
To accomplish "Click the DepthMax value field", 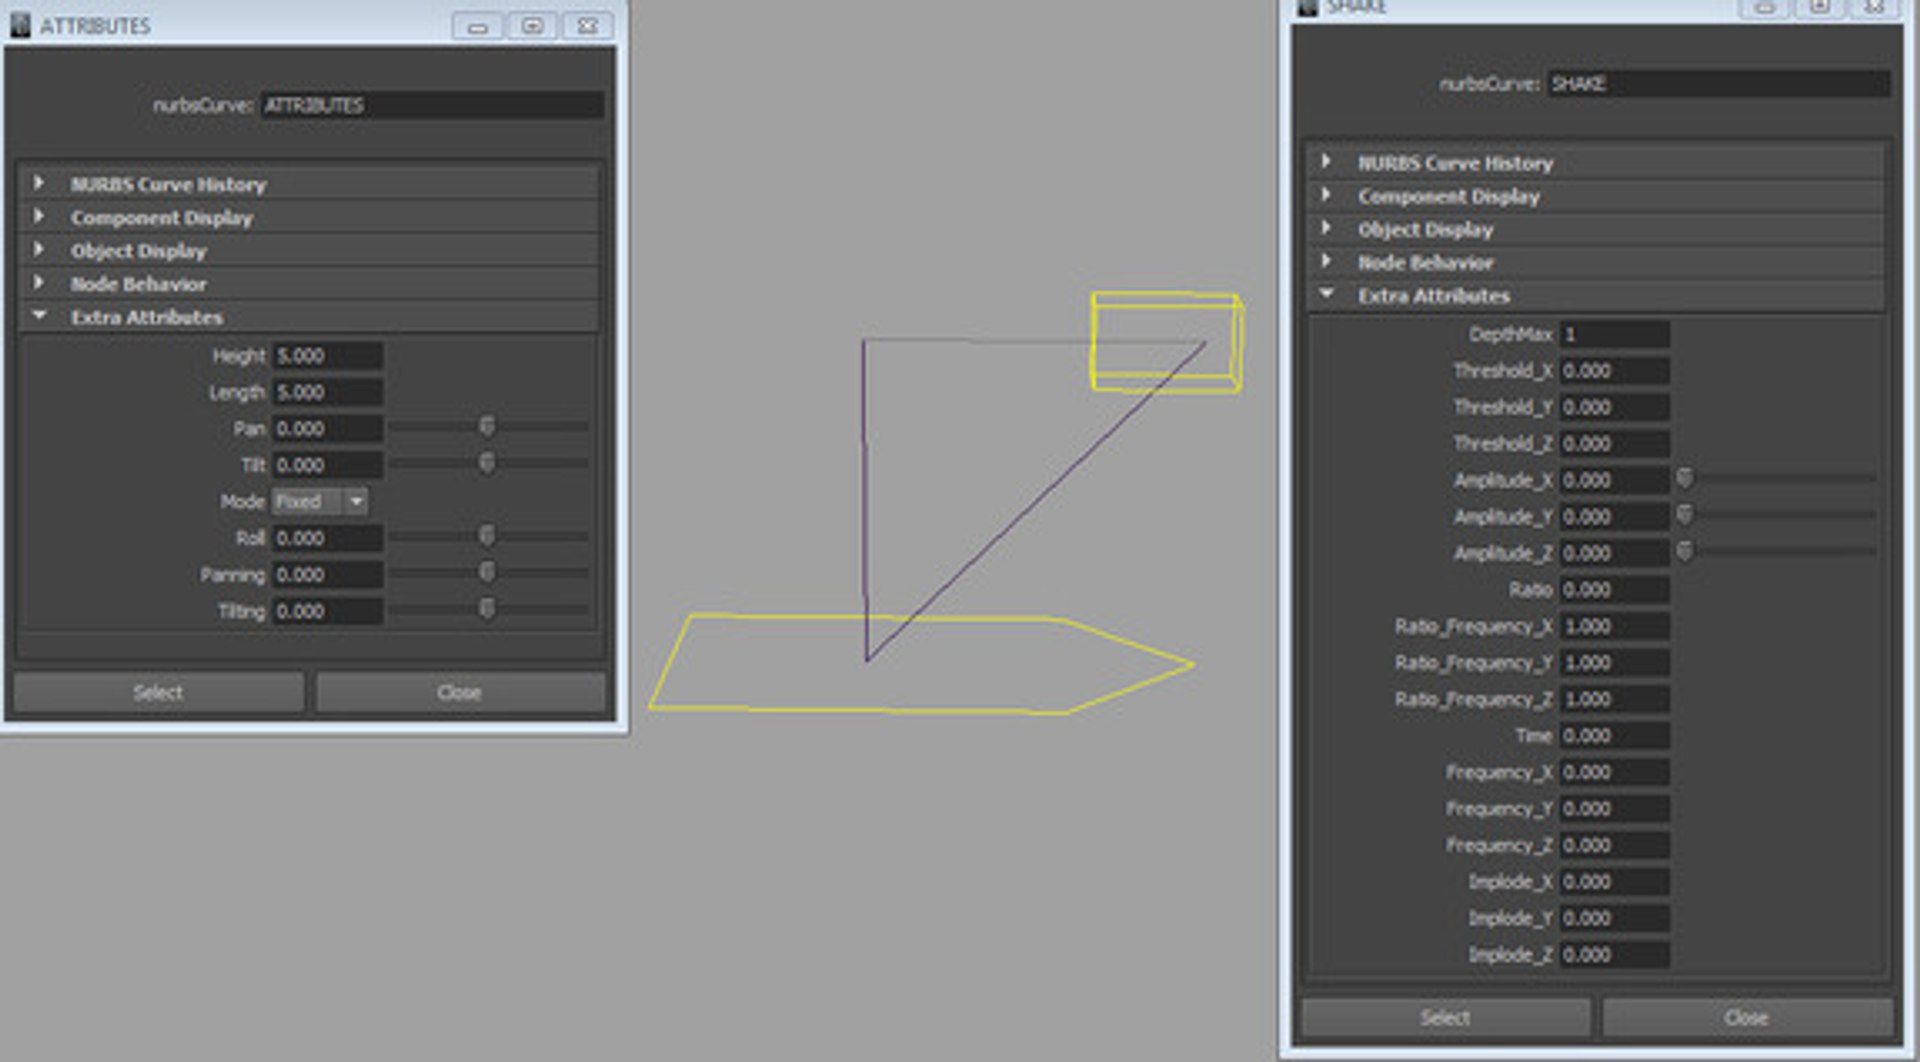I will 1614,334.
